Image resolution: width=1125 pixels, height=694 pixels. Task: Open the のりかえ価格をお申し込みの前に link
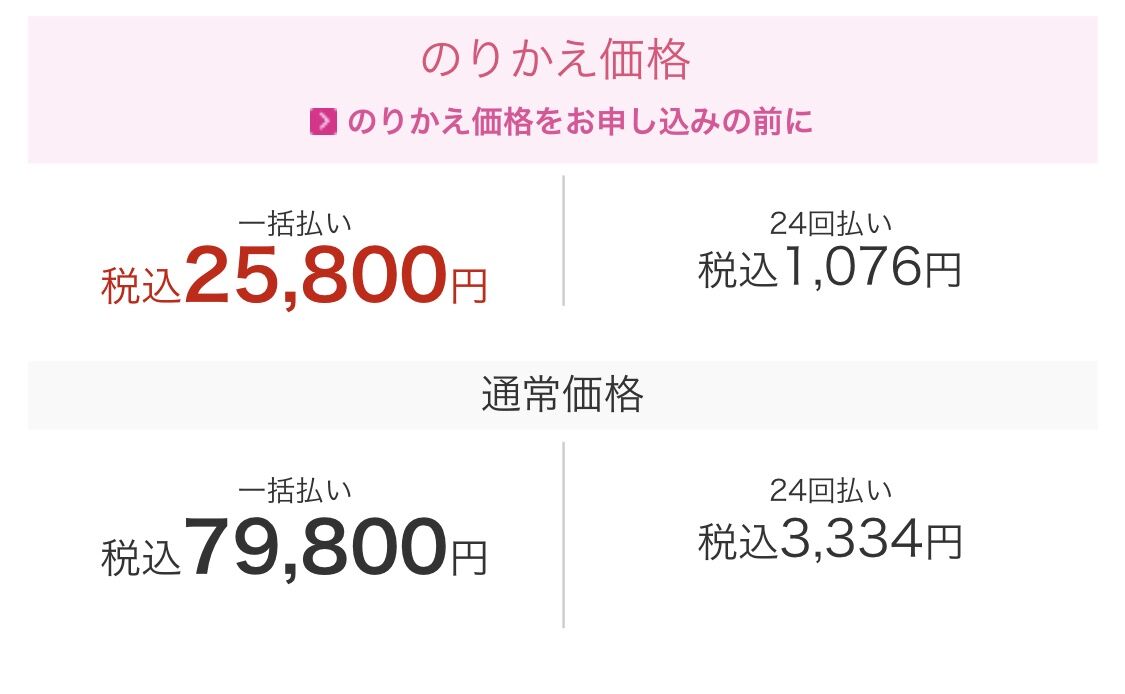pos(580,122)
